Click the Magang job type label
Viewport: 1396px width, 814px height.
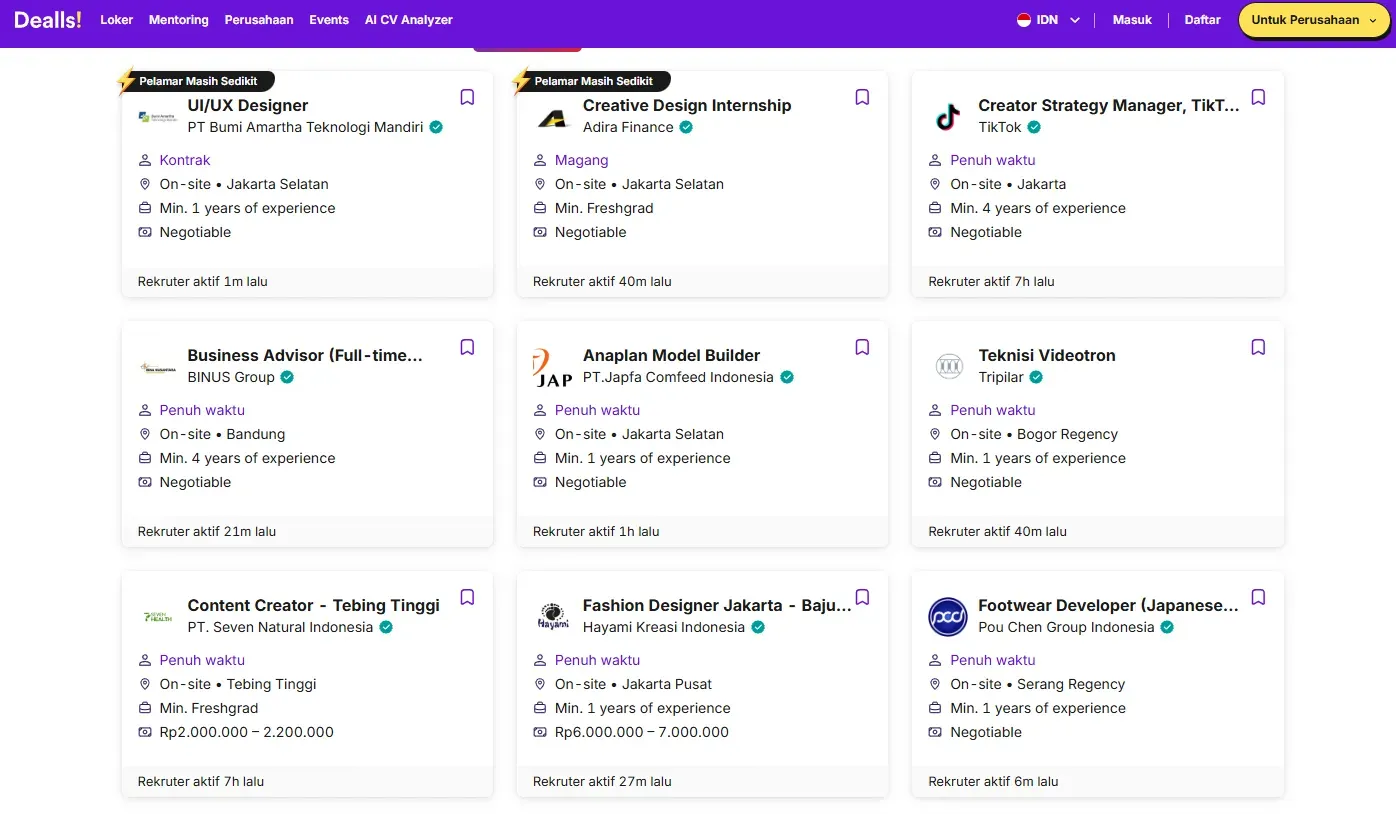[582, 160]
